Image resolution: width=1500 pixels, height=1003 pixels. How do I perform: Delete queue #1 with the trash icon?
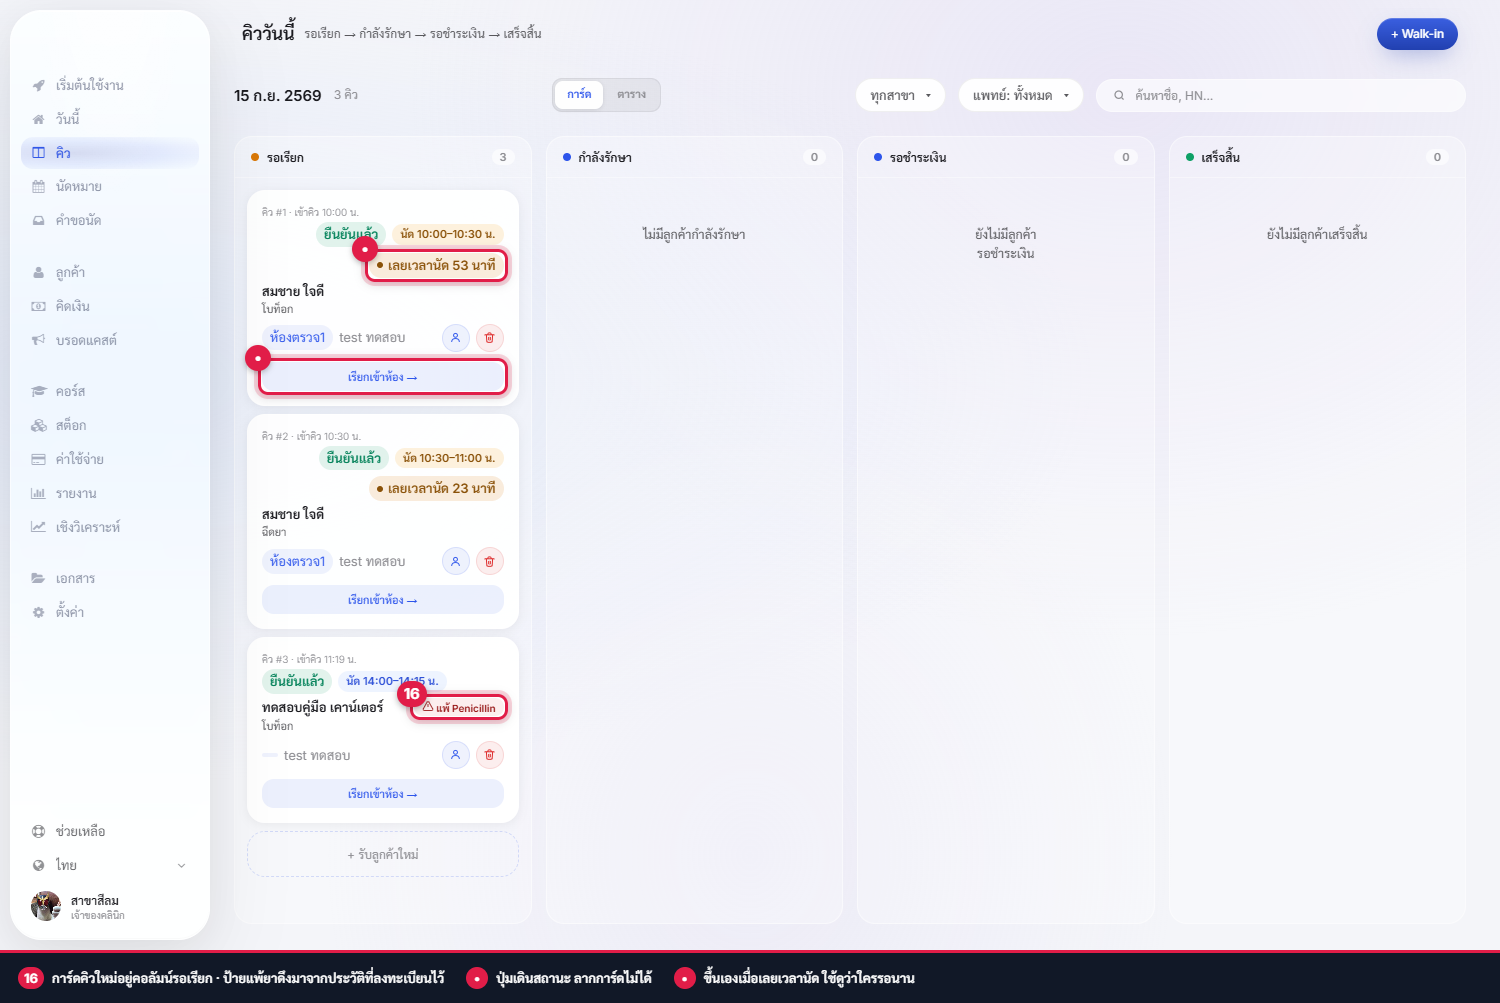489,338
